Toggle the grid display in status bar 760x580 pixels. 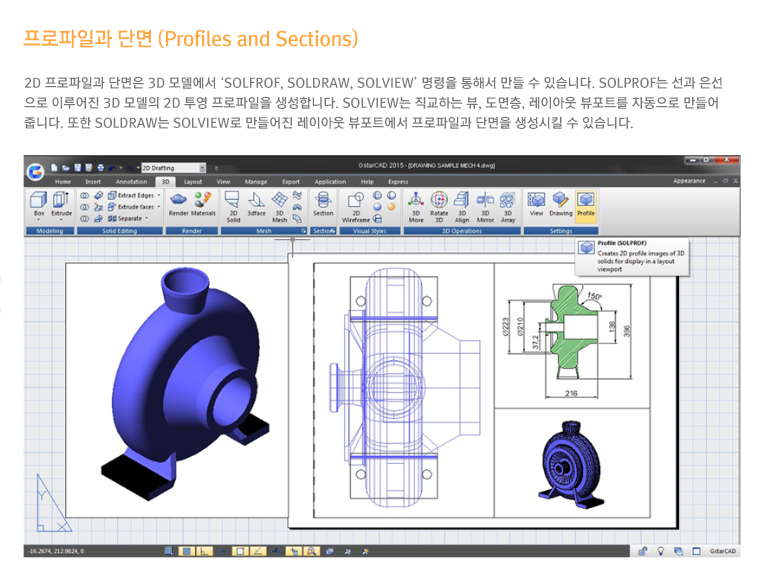tap(186, 551)
